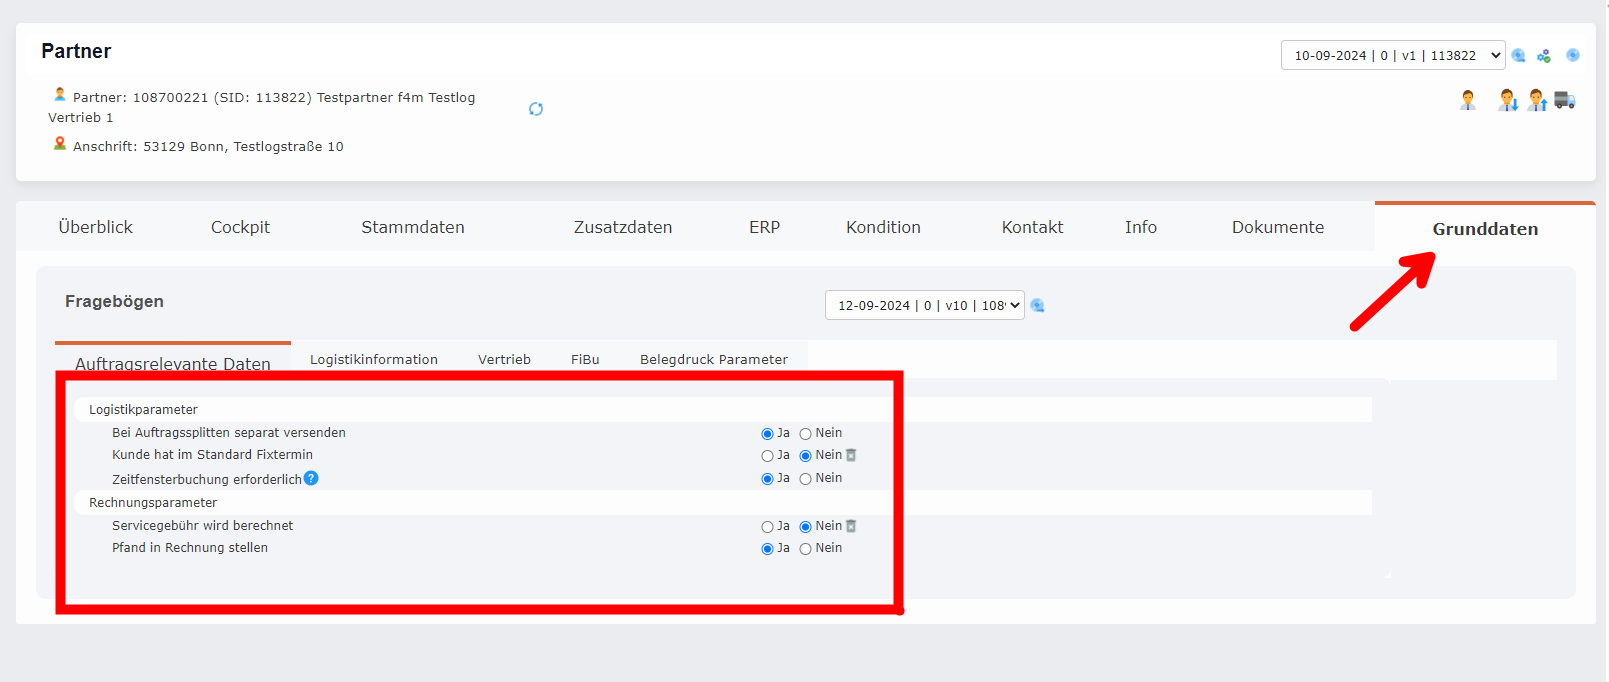Click the person with down arrow icon
1609x682 pixels.
[x=1508, y=100]
